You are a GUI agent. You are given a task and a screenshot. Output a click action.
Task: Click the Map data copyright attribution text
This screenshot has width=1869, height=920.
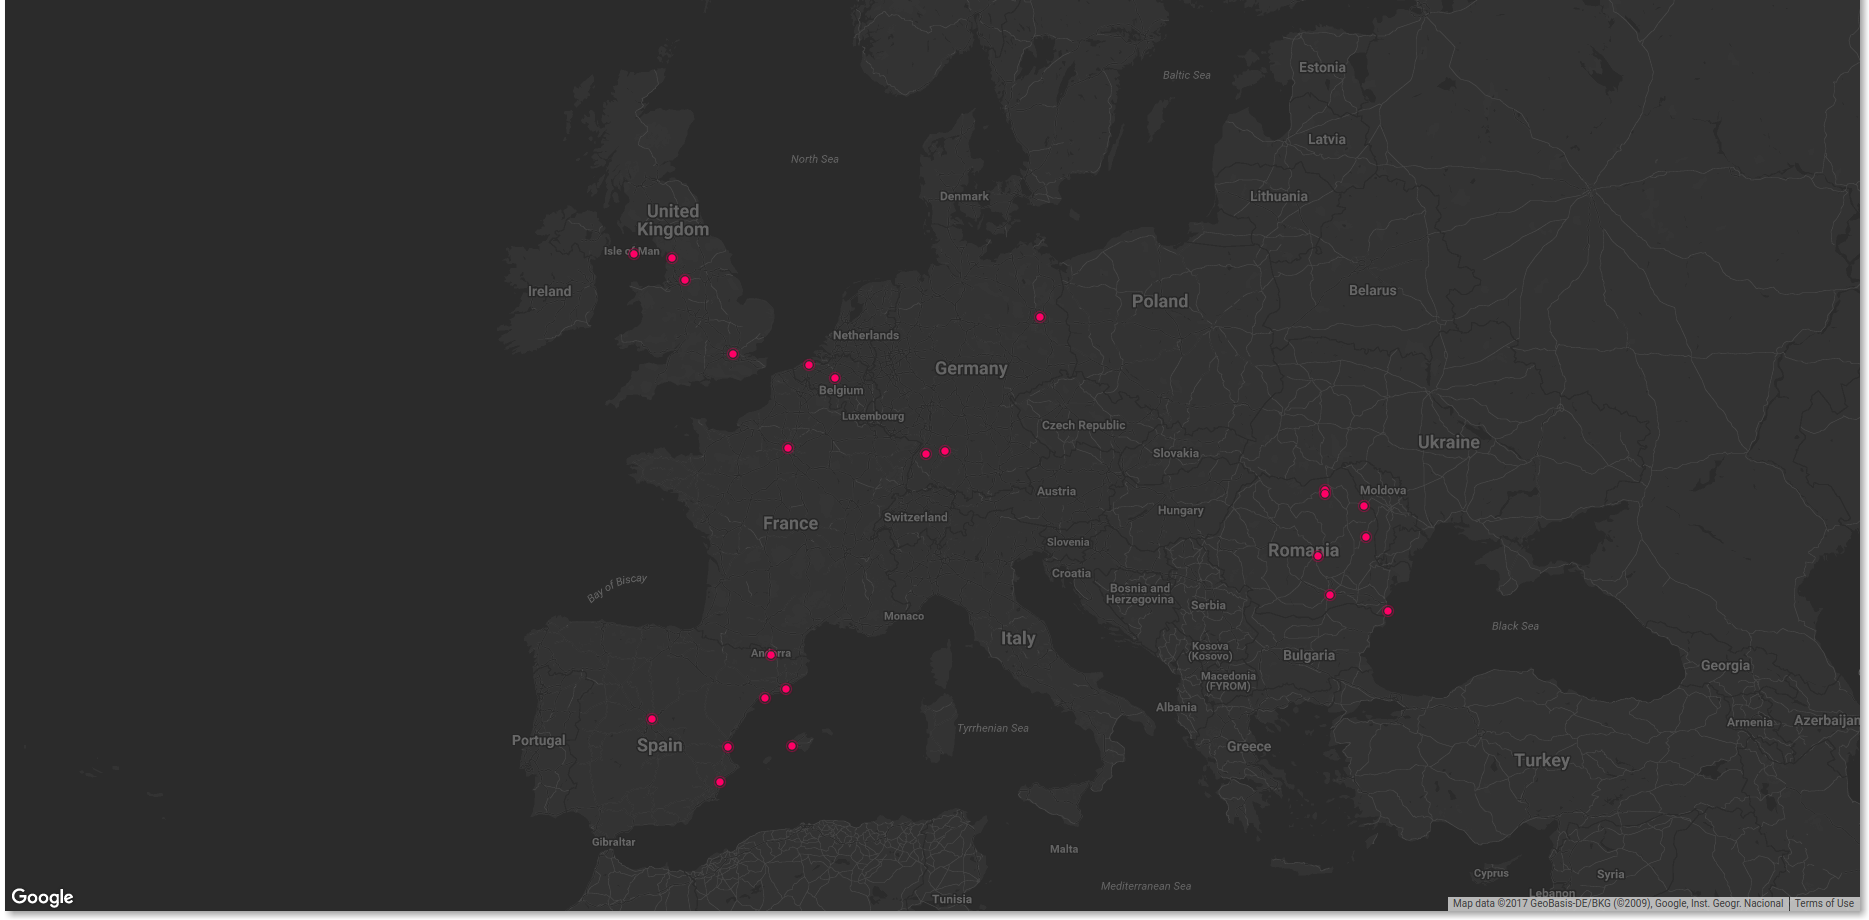tap(1618, 903)
